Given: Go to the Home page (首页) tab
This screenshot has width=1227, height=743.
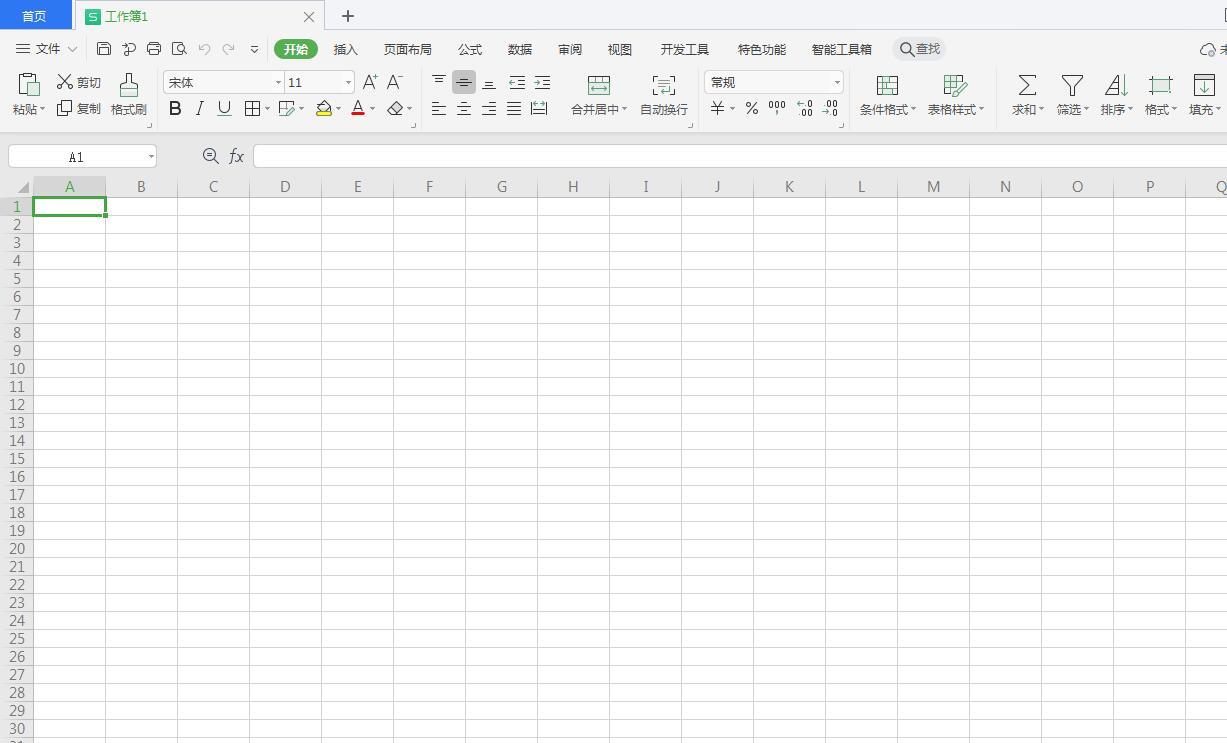Looking at the screenshot, I should point(35,15).
